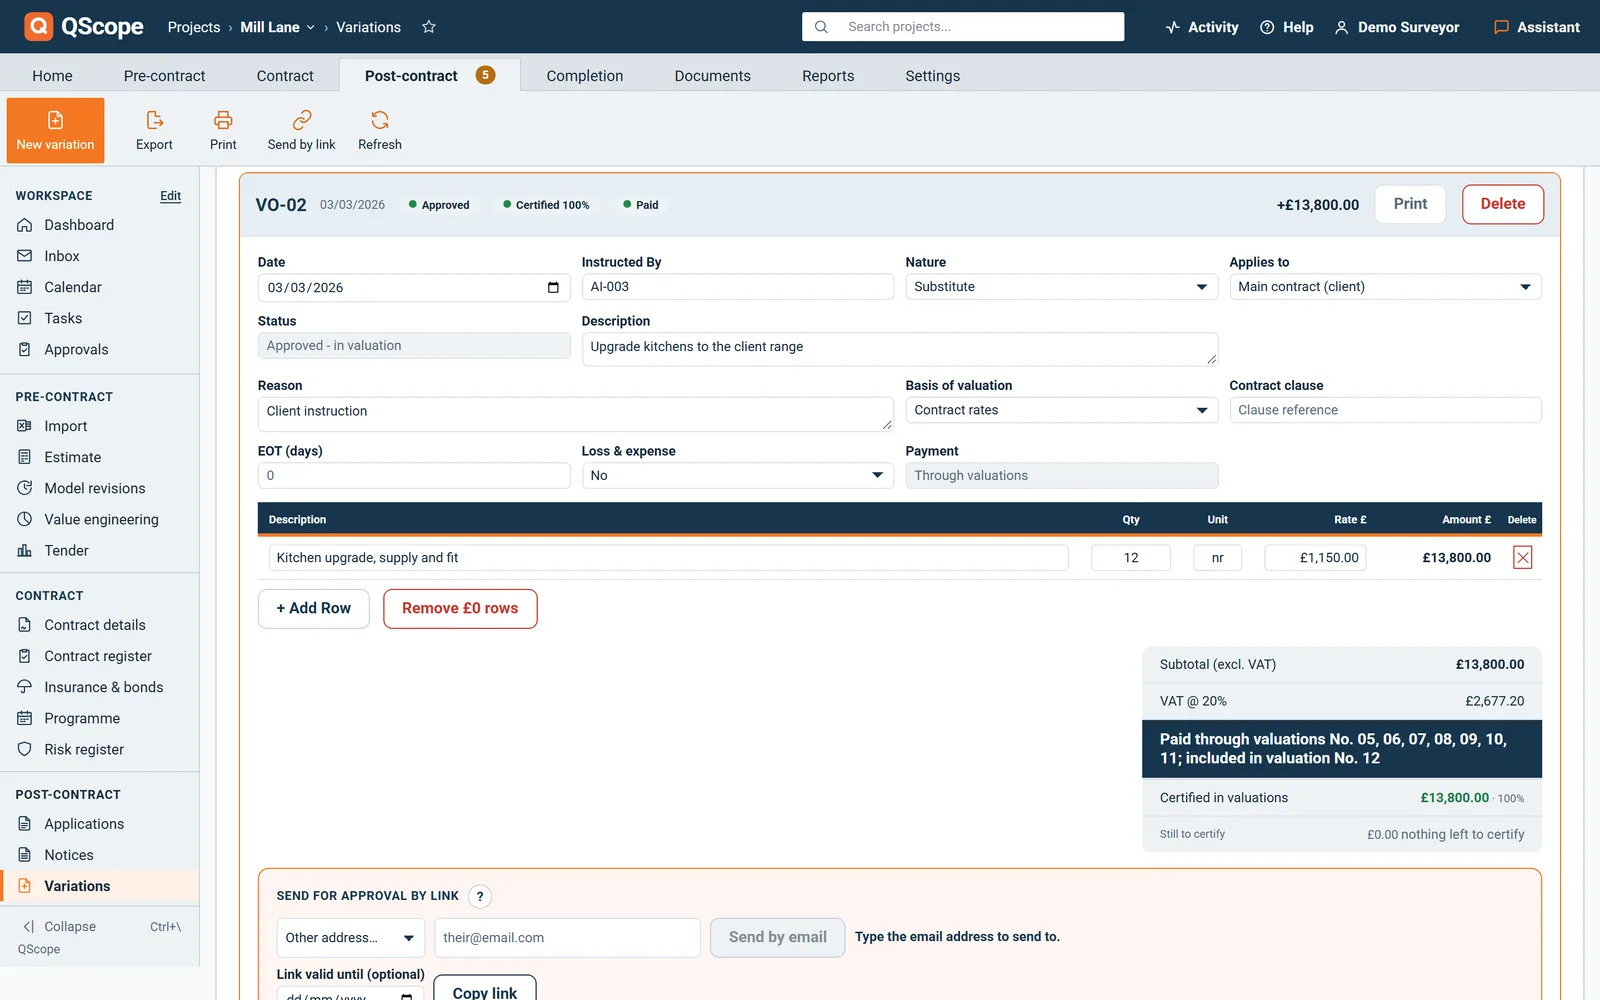Open Loss & expense dropdown
This screenshot has height=1000, width=1600.
[x=737, y=476]
